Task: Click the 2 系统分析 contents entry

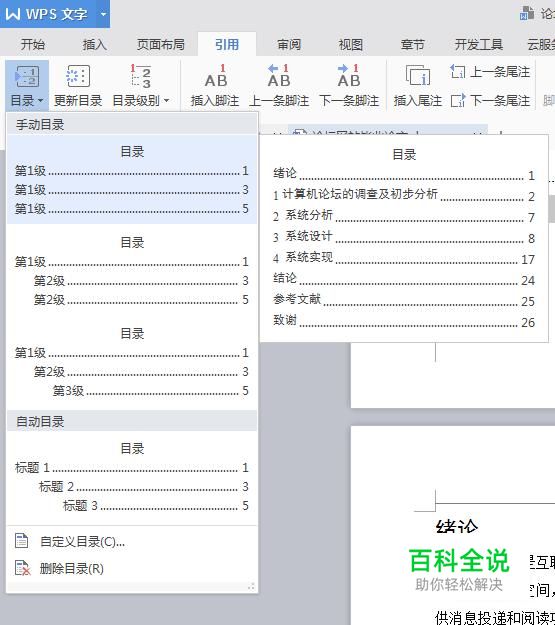Action: 404,216
